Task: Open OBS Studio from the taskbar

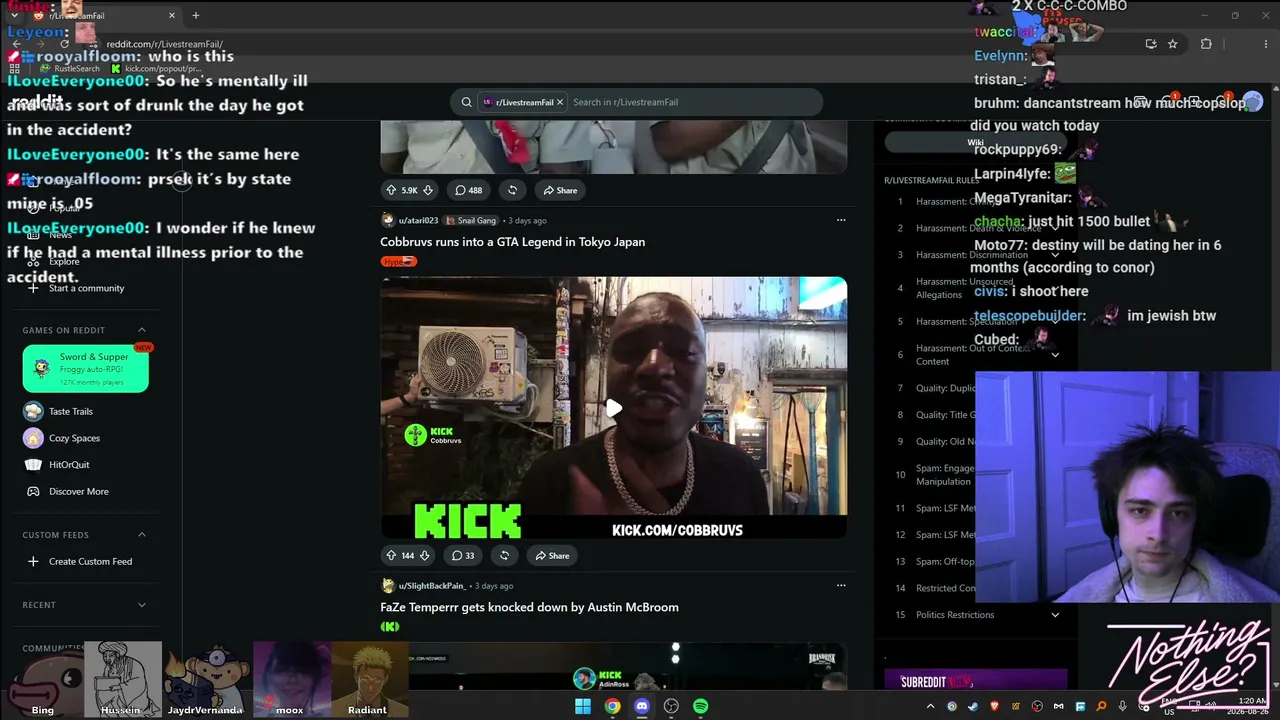Action: (671, 706)
